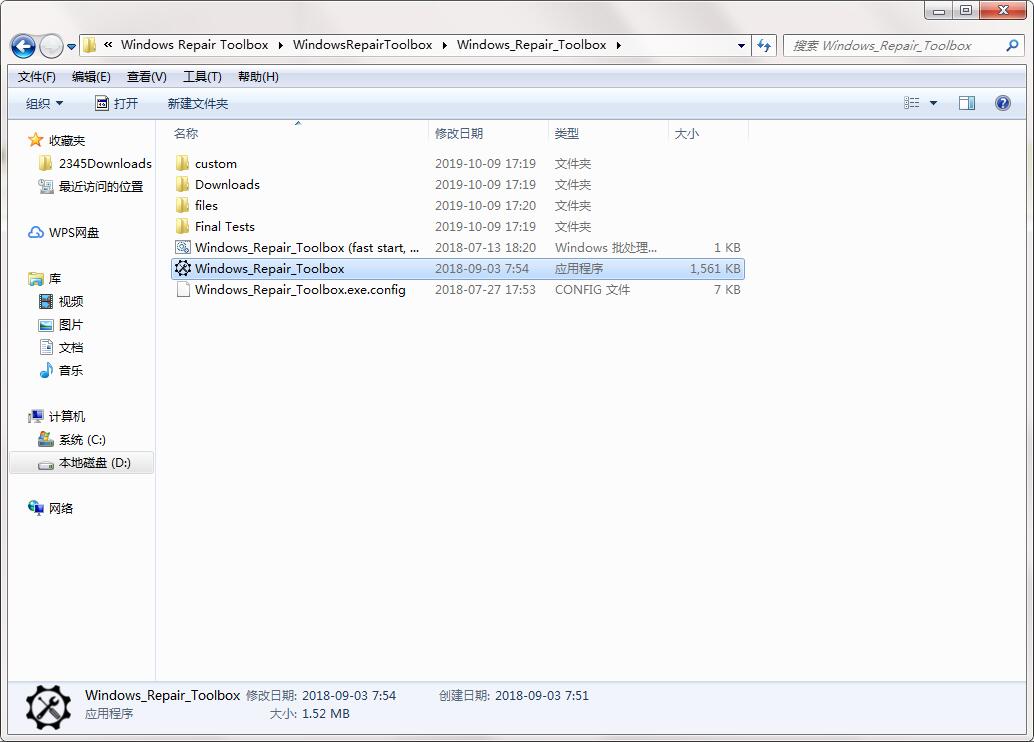The image size is (1034, 742).
Task: Select the fast start batch file icon
Action: coord(183,247)
